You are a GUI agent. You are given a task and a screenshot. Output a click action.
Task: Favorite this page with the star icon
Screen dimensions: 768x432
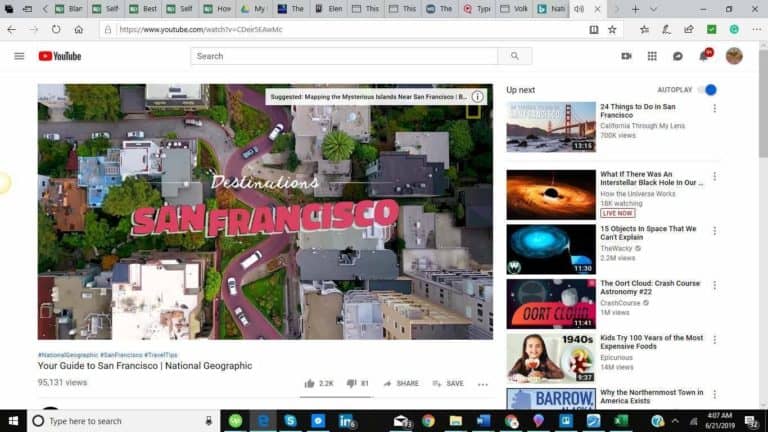[612, 29]
